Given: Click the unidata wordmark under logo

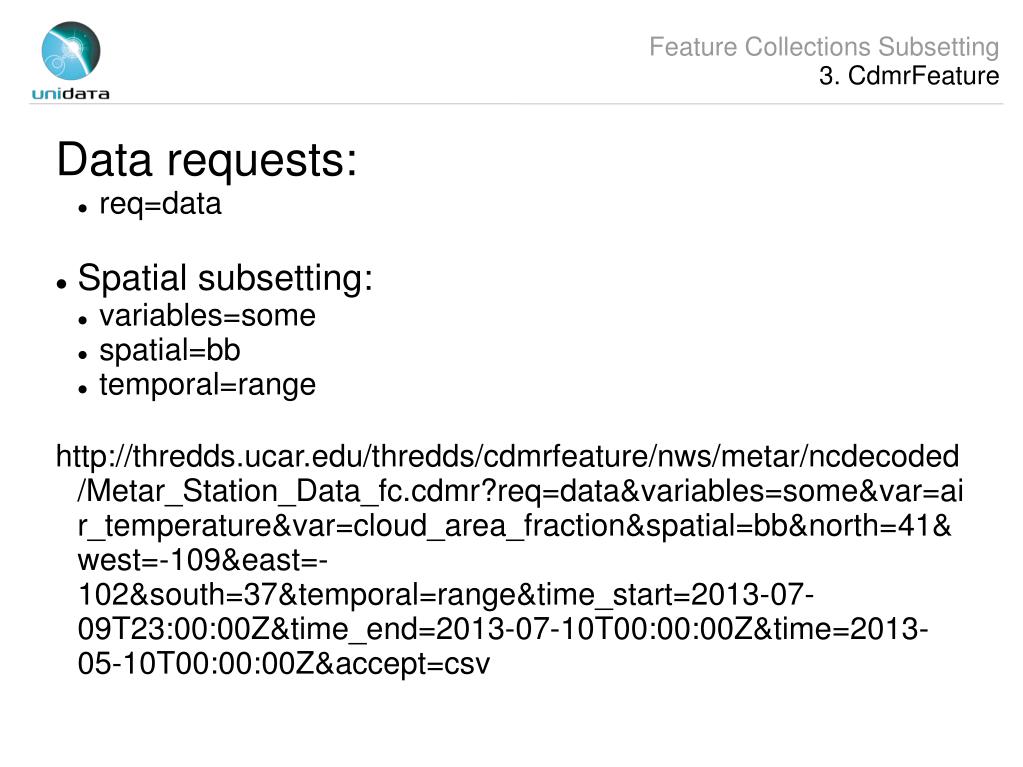Looking at the screenshot, I should point(70,94).
